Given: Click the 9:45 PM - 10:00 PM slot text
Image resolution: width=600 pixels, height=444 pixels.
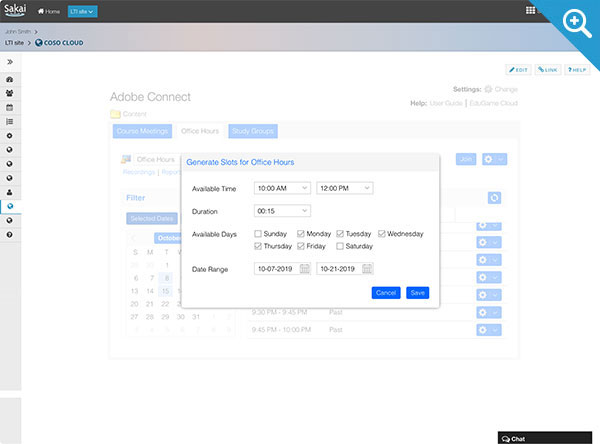Looking at the screenshot, I should tap(281, 330).
